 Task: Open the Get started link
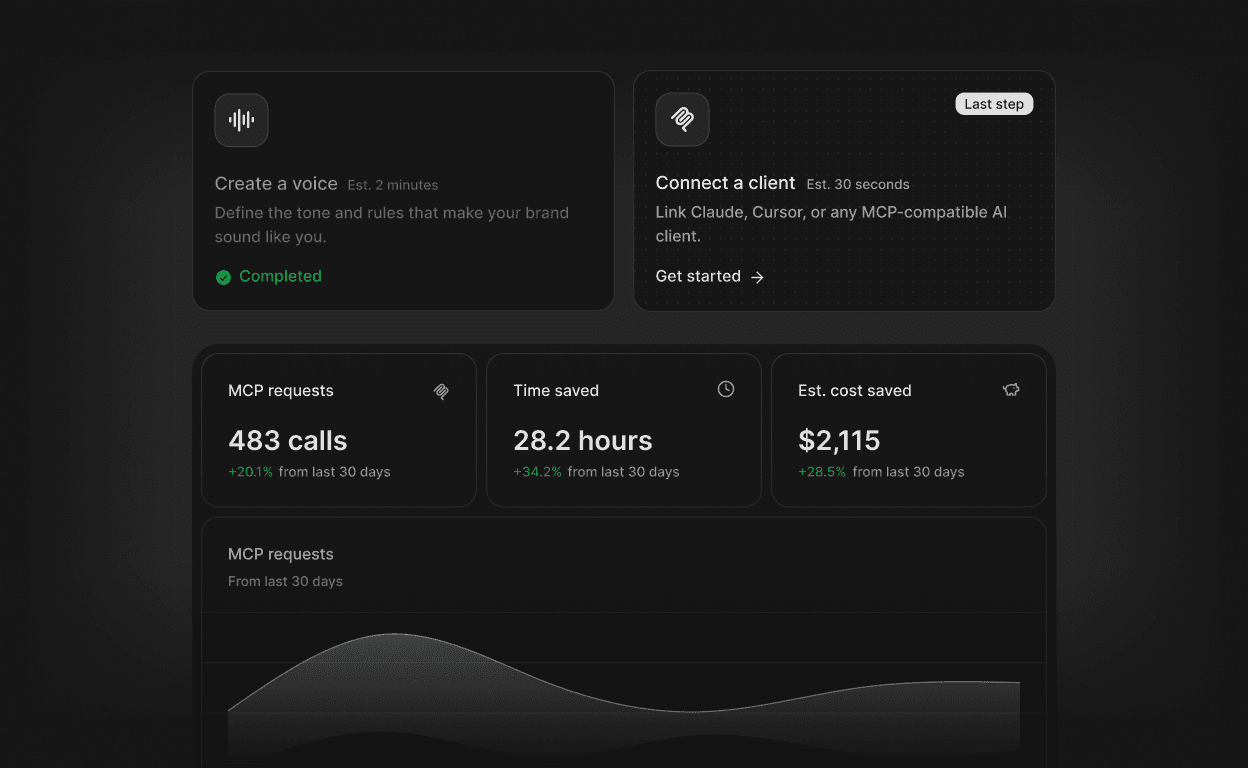(698, 276)
